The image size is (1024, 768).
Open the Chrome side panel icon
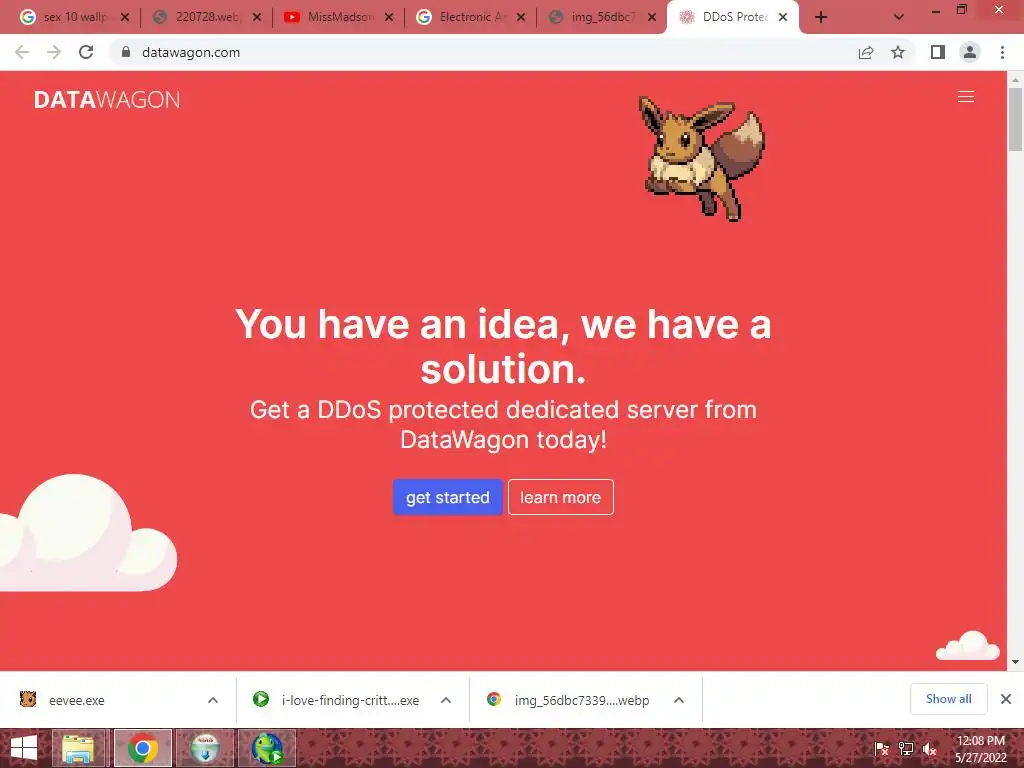(x=938, y=52)
